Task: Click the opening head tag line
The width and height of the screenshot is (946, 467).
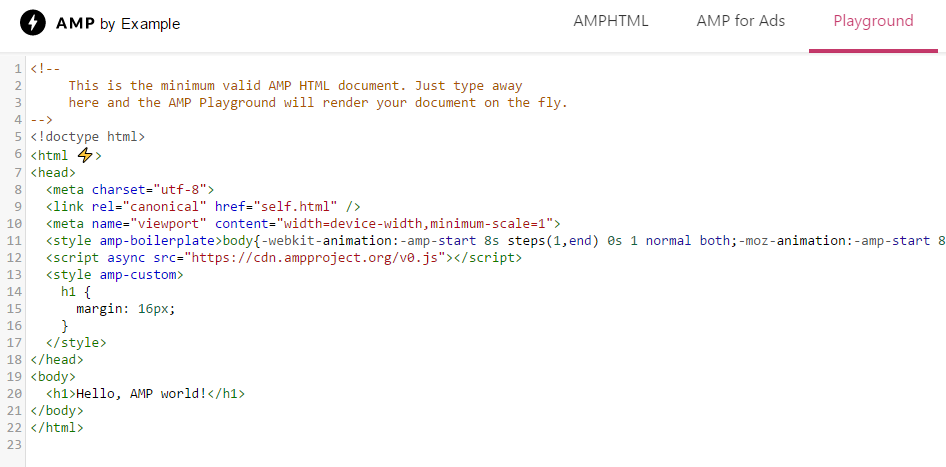Action: [x=53, y=172]
